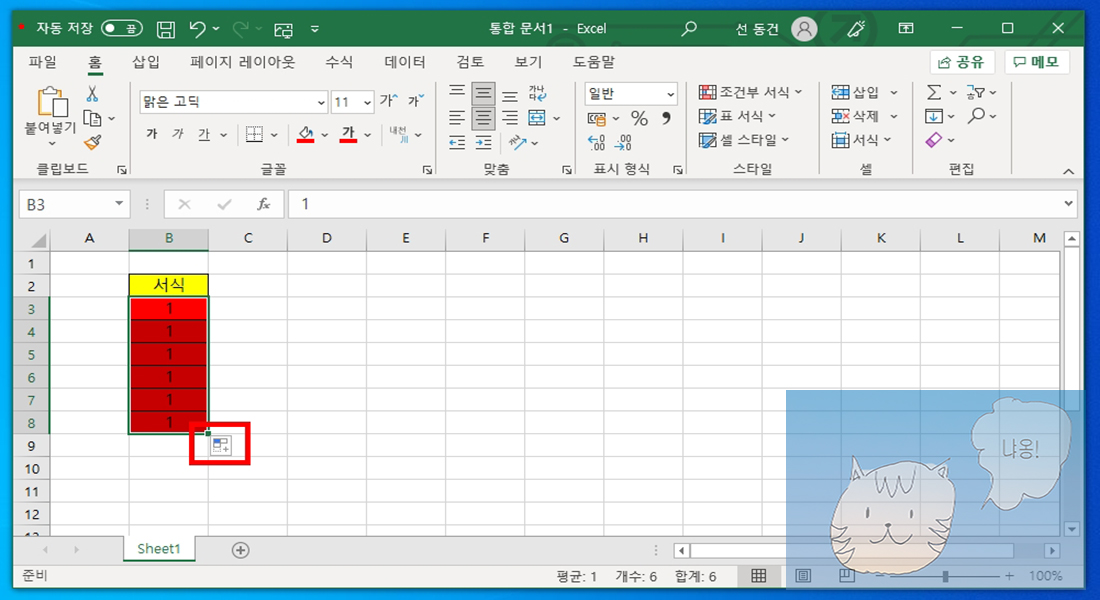The height and width of the screenshot is (600, 1100).
Task: Click the Merge and Center icon
Action: point(537,118)
